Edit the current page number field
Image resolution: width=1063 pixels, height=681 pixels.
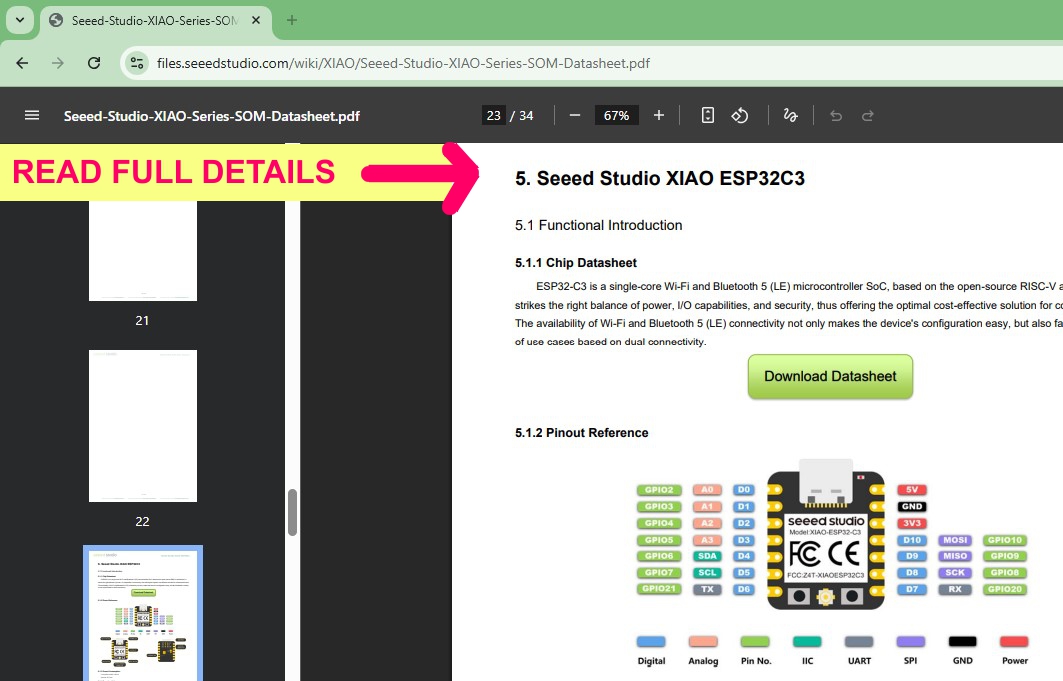[494, 115]
